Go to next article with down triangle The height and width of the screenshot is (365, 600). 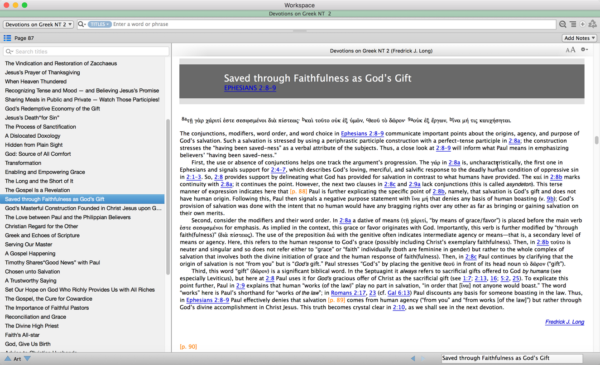click(x=27, y=358)
